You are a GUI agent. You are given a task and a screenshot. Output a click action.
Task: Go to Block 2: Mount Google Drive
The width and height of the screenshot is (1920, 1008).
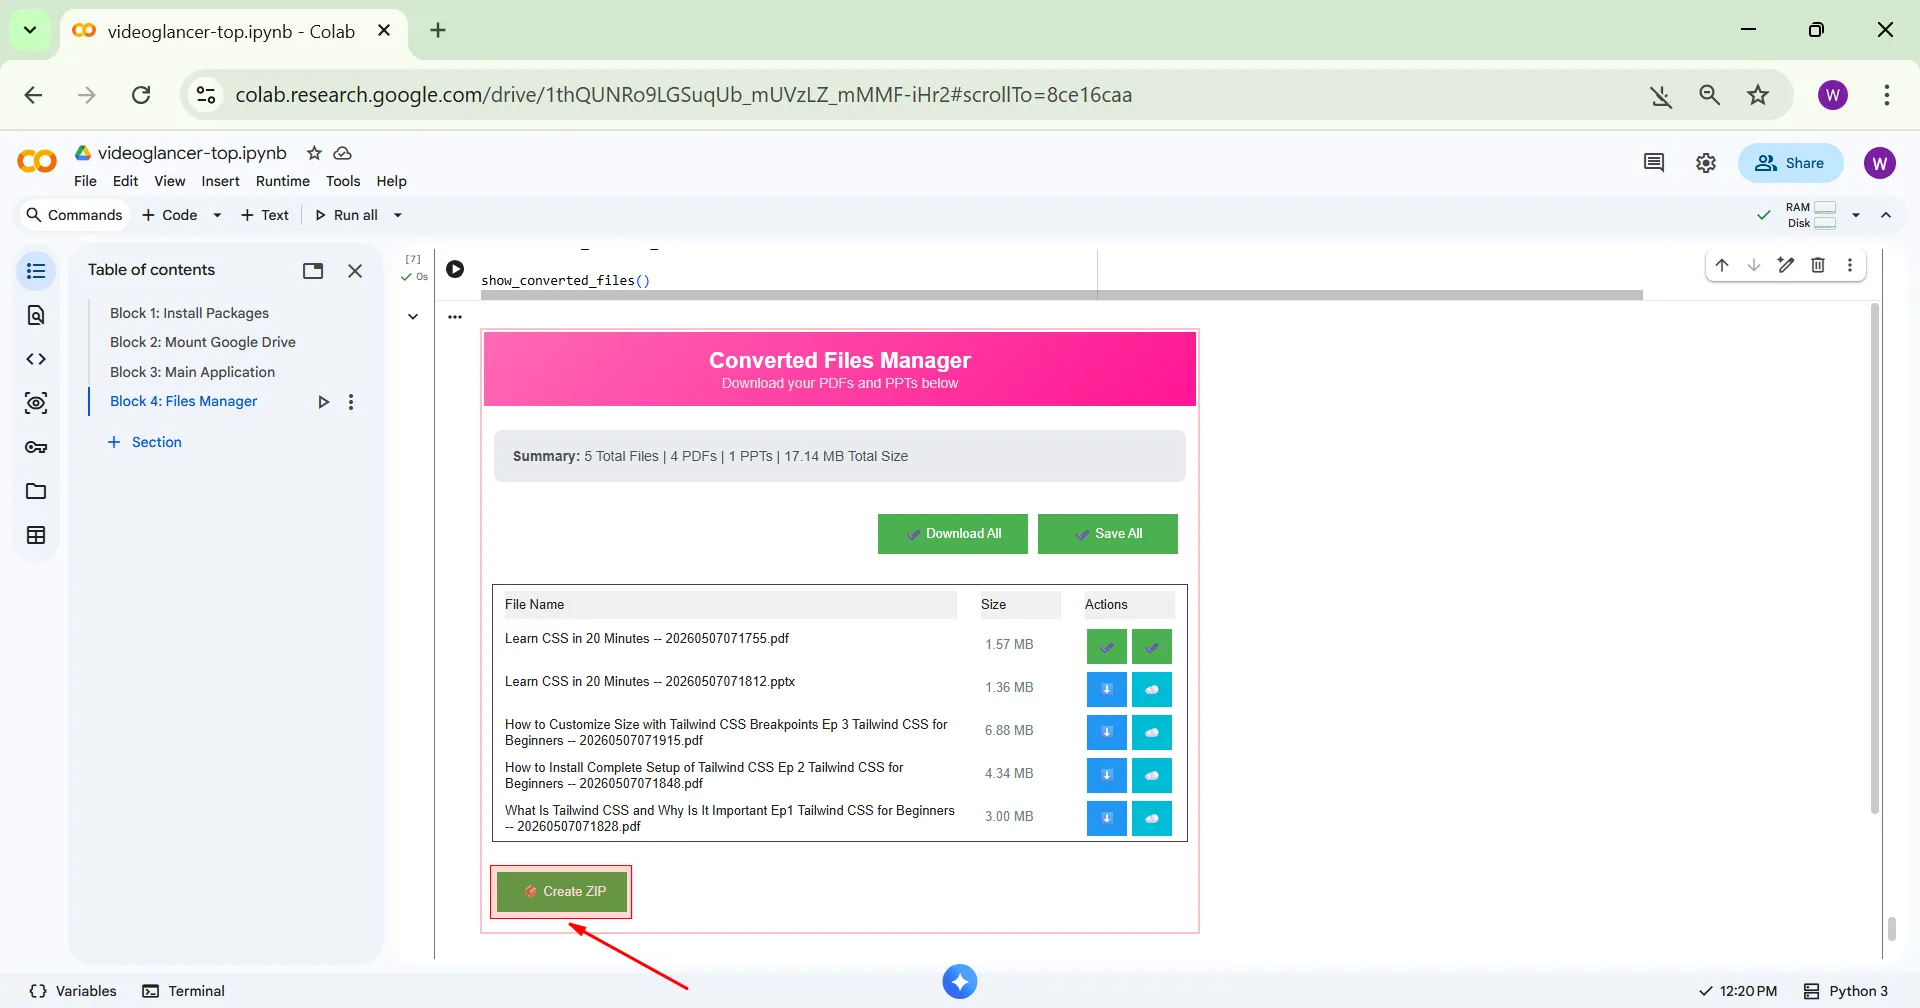[x=203, y=342]
